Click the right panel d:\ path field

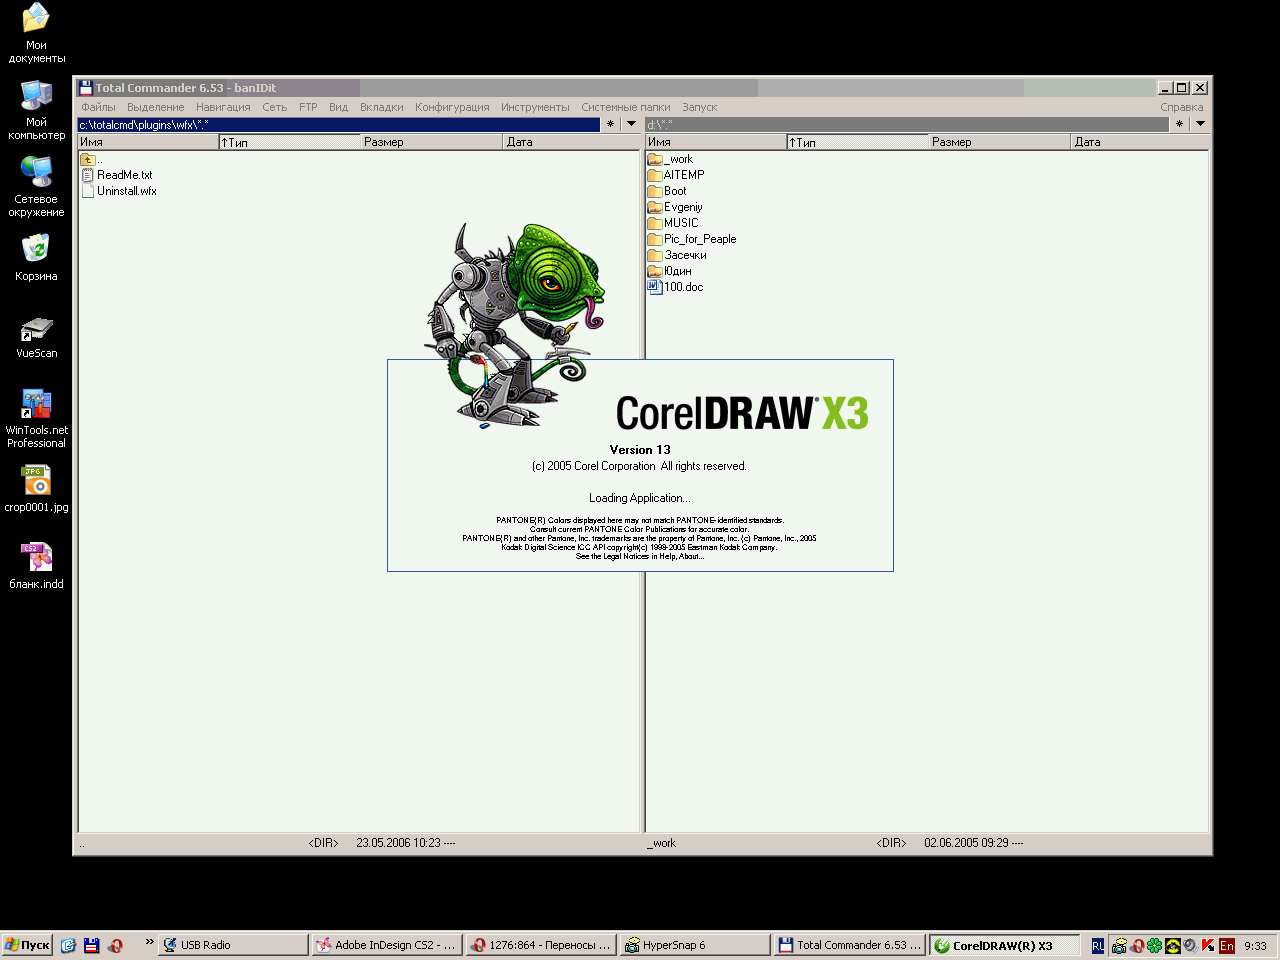click(x=907, y=124)
